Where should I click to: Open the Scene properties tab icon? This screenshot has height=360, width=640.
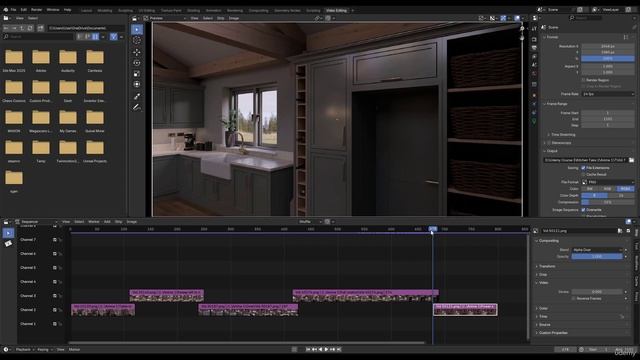534,65
